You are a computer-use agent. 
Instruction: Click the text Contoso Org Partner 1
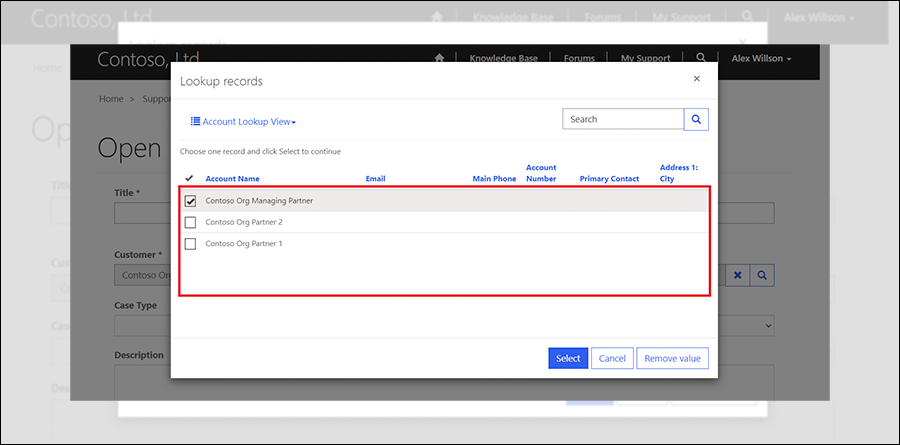(244, 244)
